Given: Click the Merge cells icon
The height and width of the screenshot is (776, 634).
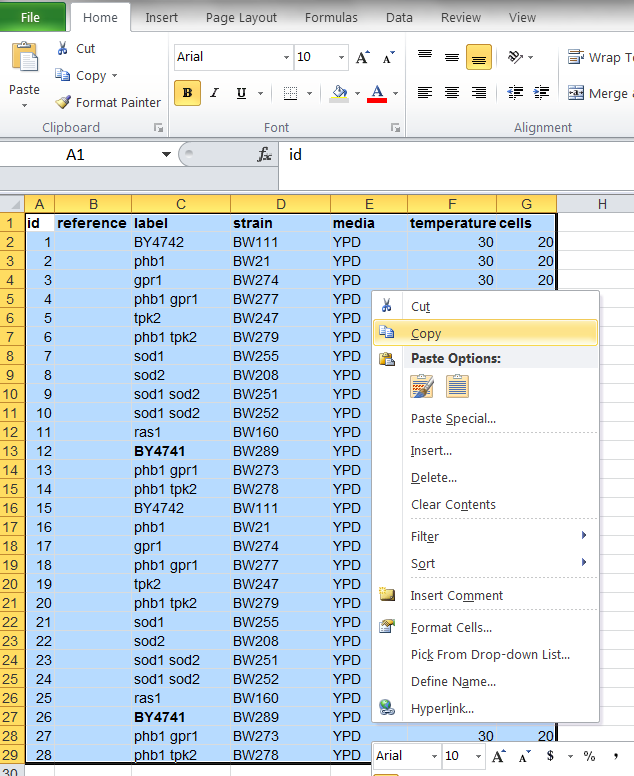Looking at the screenshot, I should coord(576,93).
